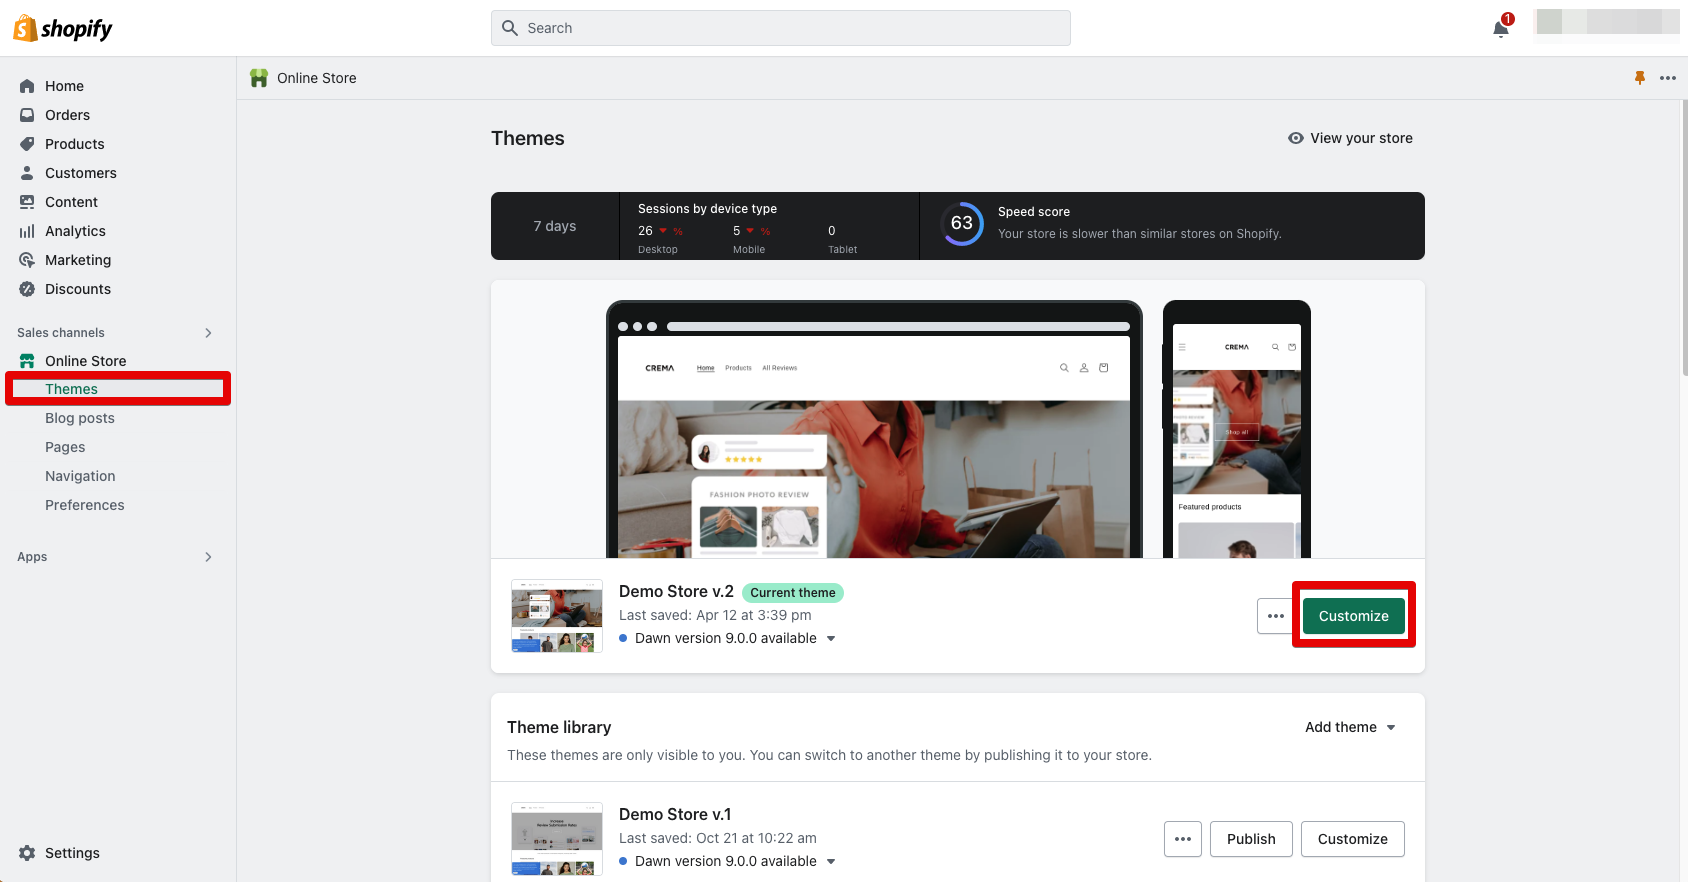1688x882 pixels.
Task: Open the page header more options menu
Action: point(1668,78)
